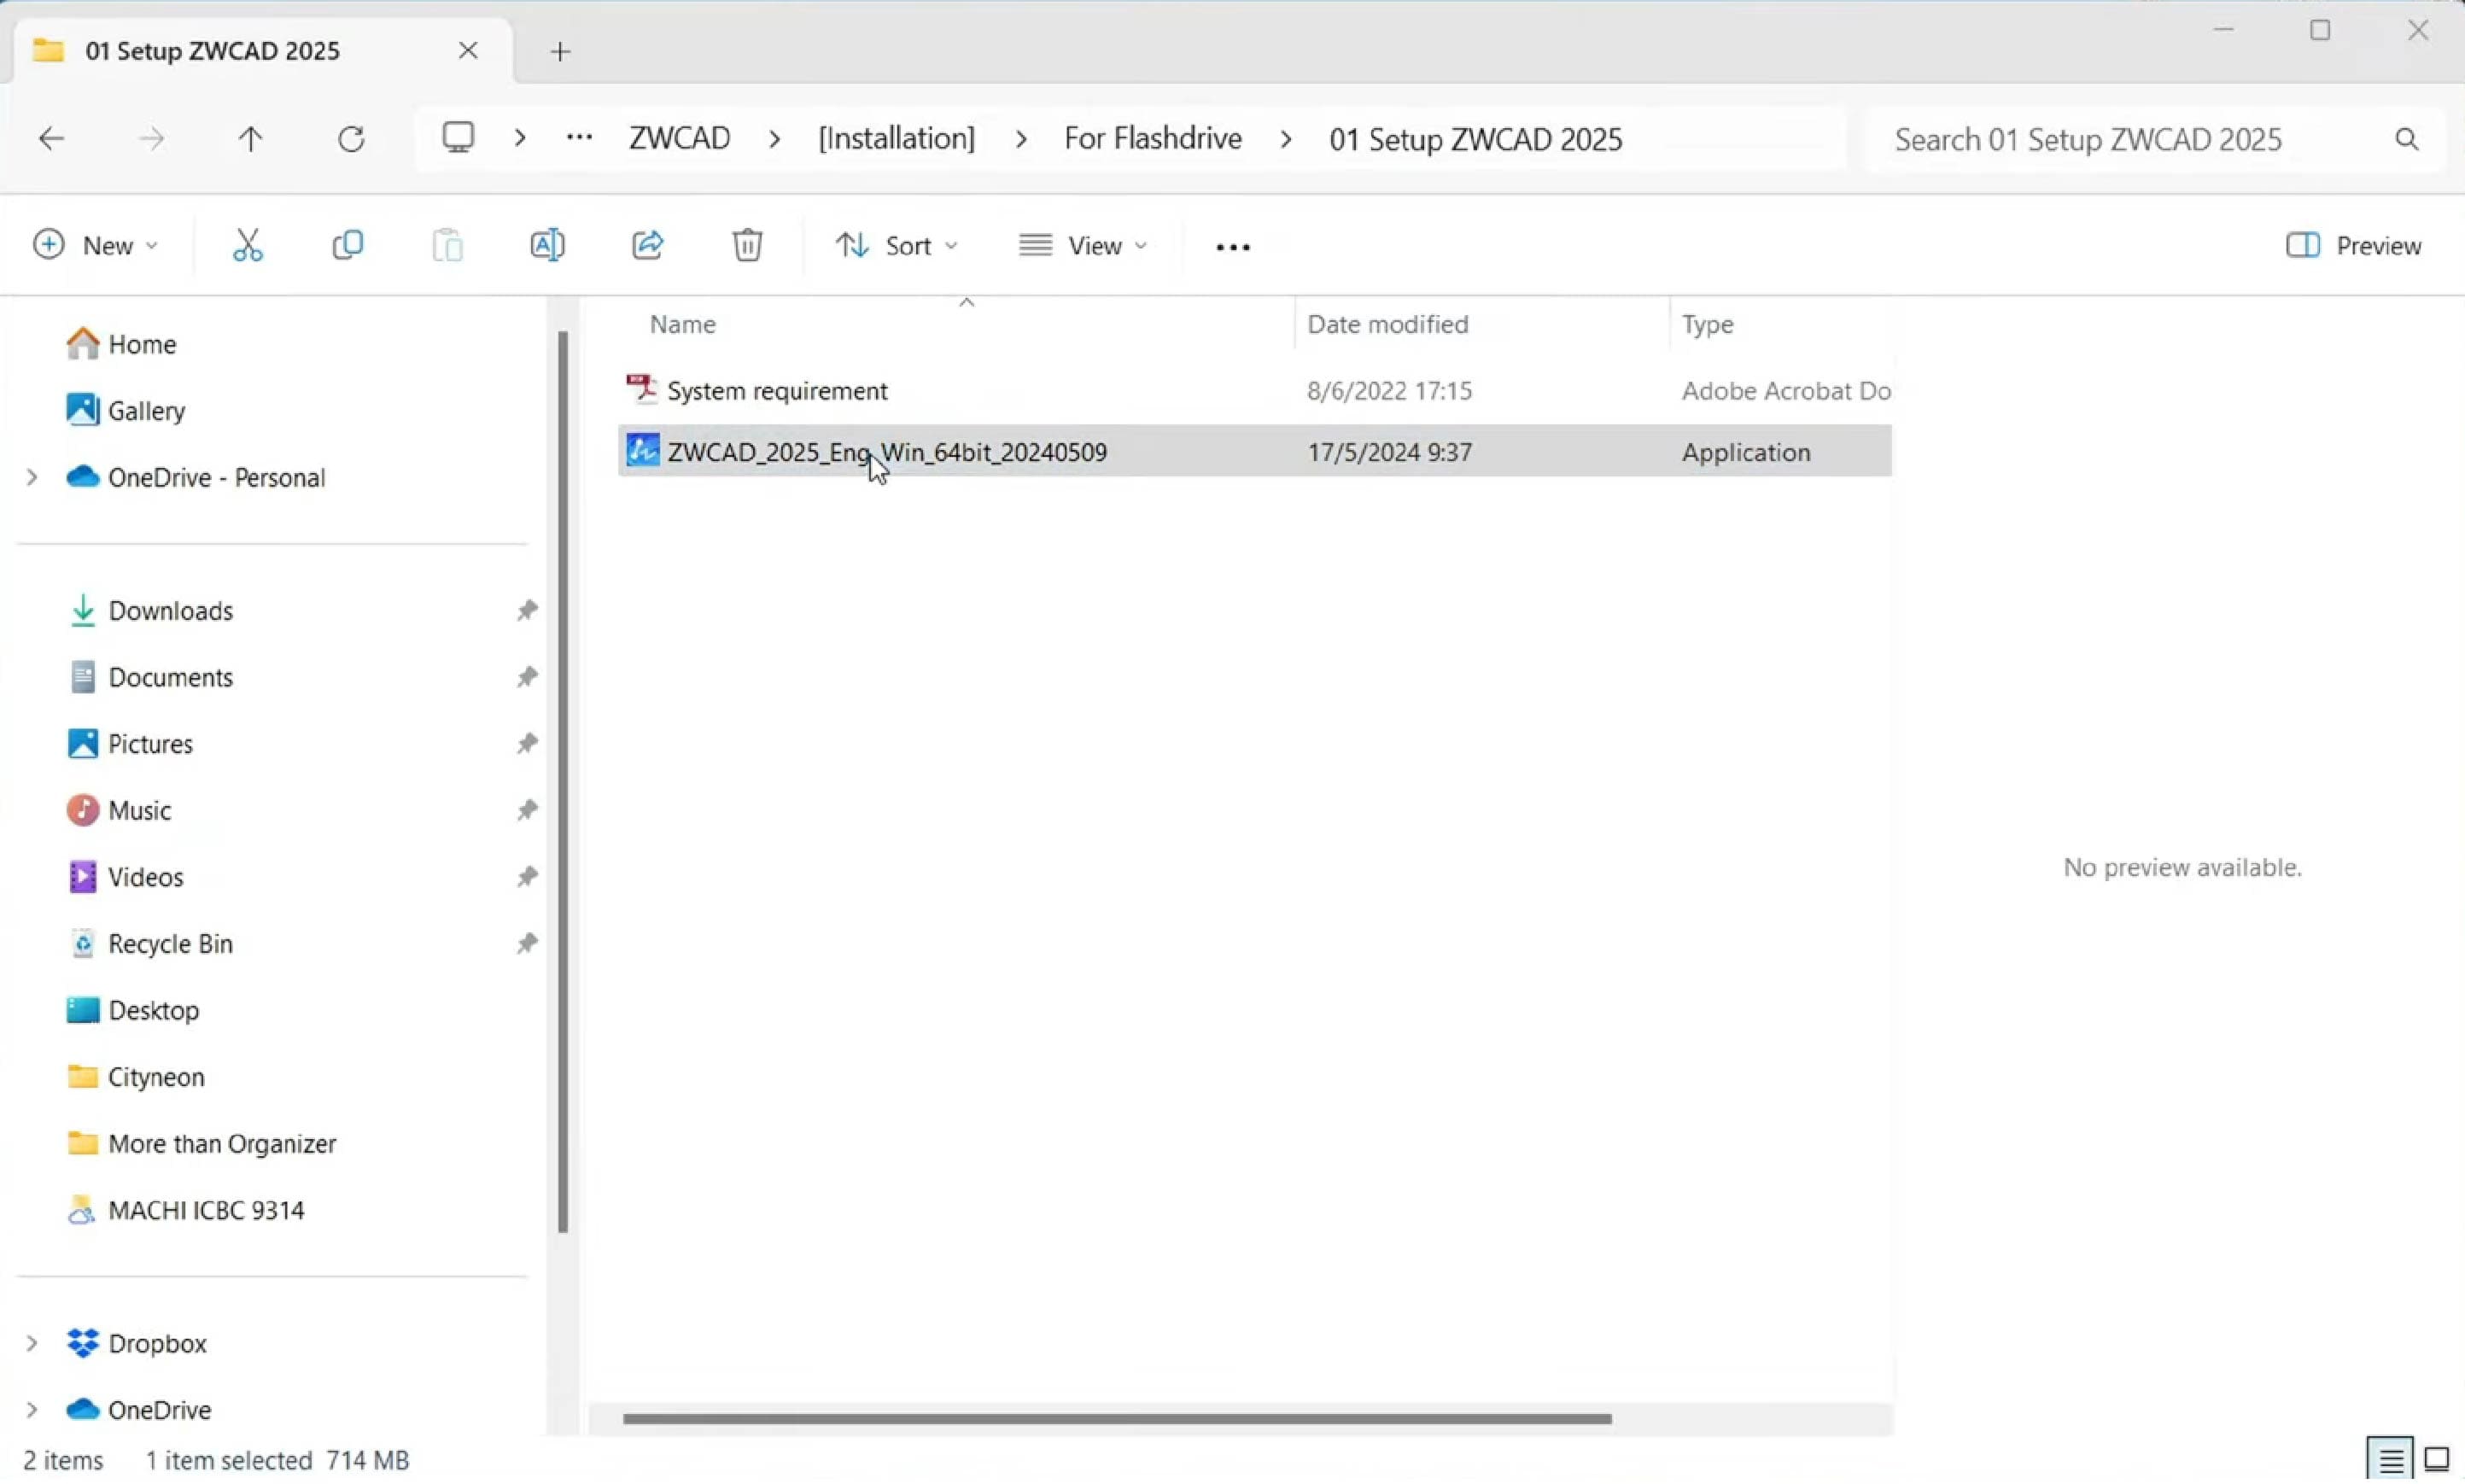Toggle the Preview pane

point(2353,245)
